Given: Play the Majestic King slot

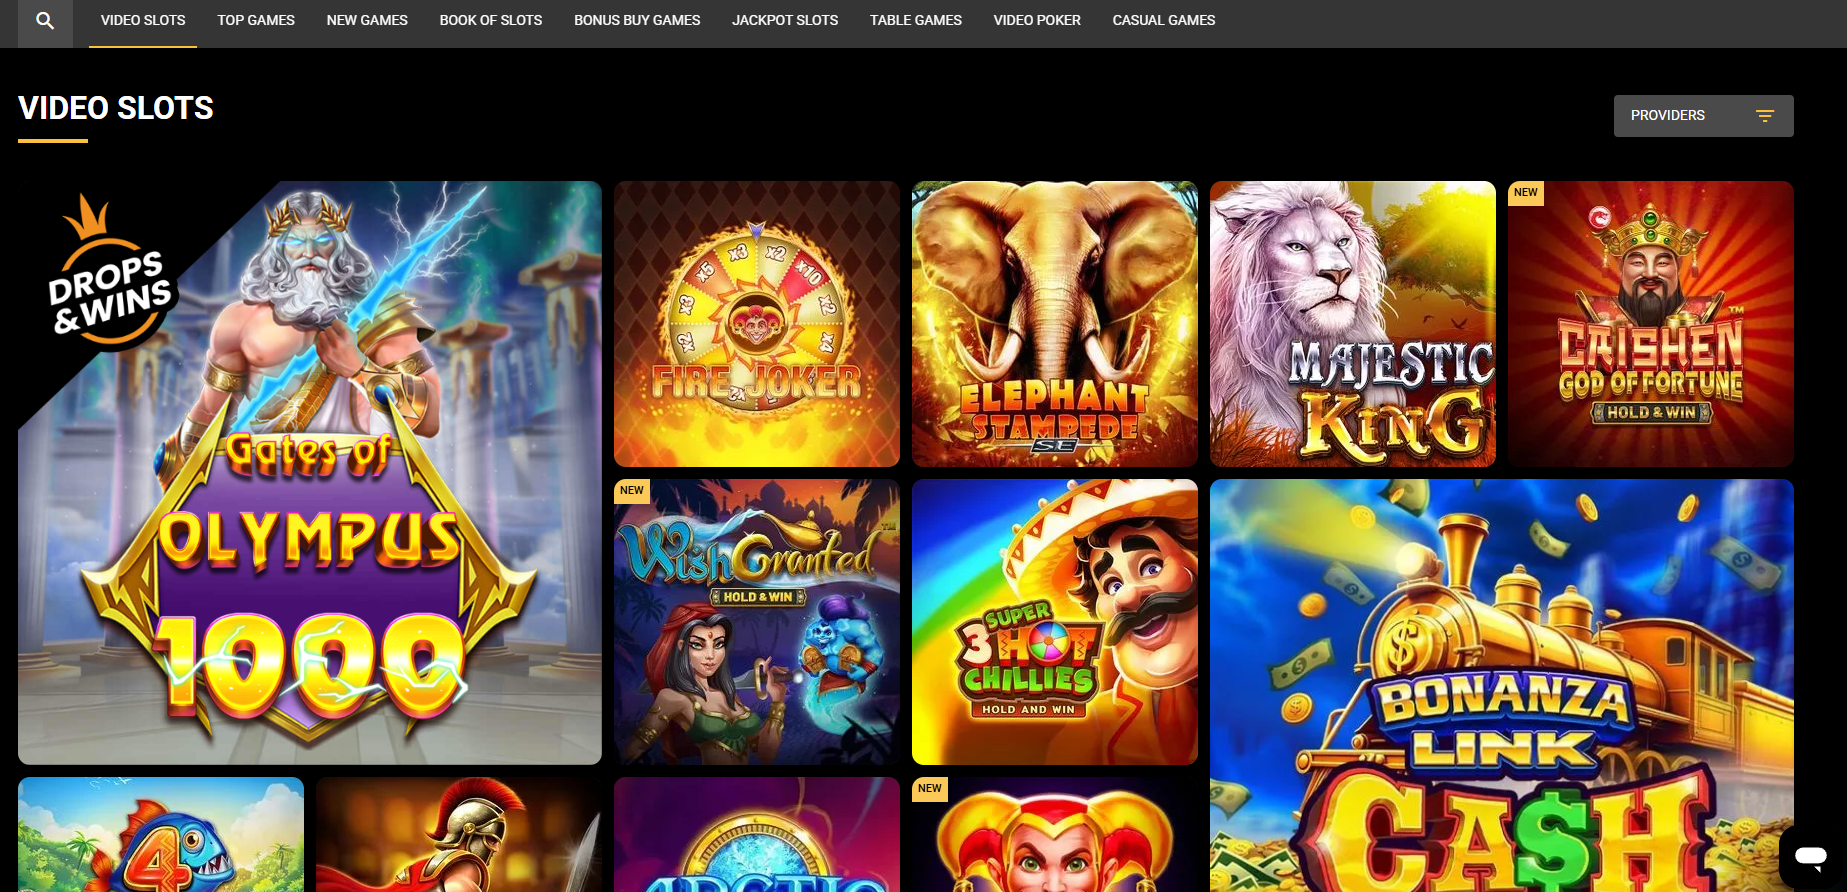Looking at the screenshot, I should tap(1353, 324).
